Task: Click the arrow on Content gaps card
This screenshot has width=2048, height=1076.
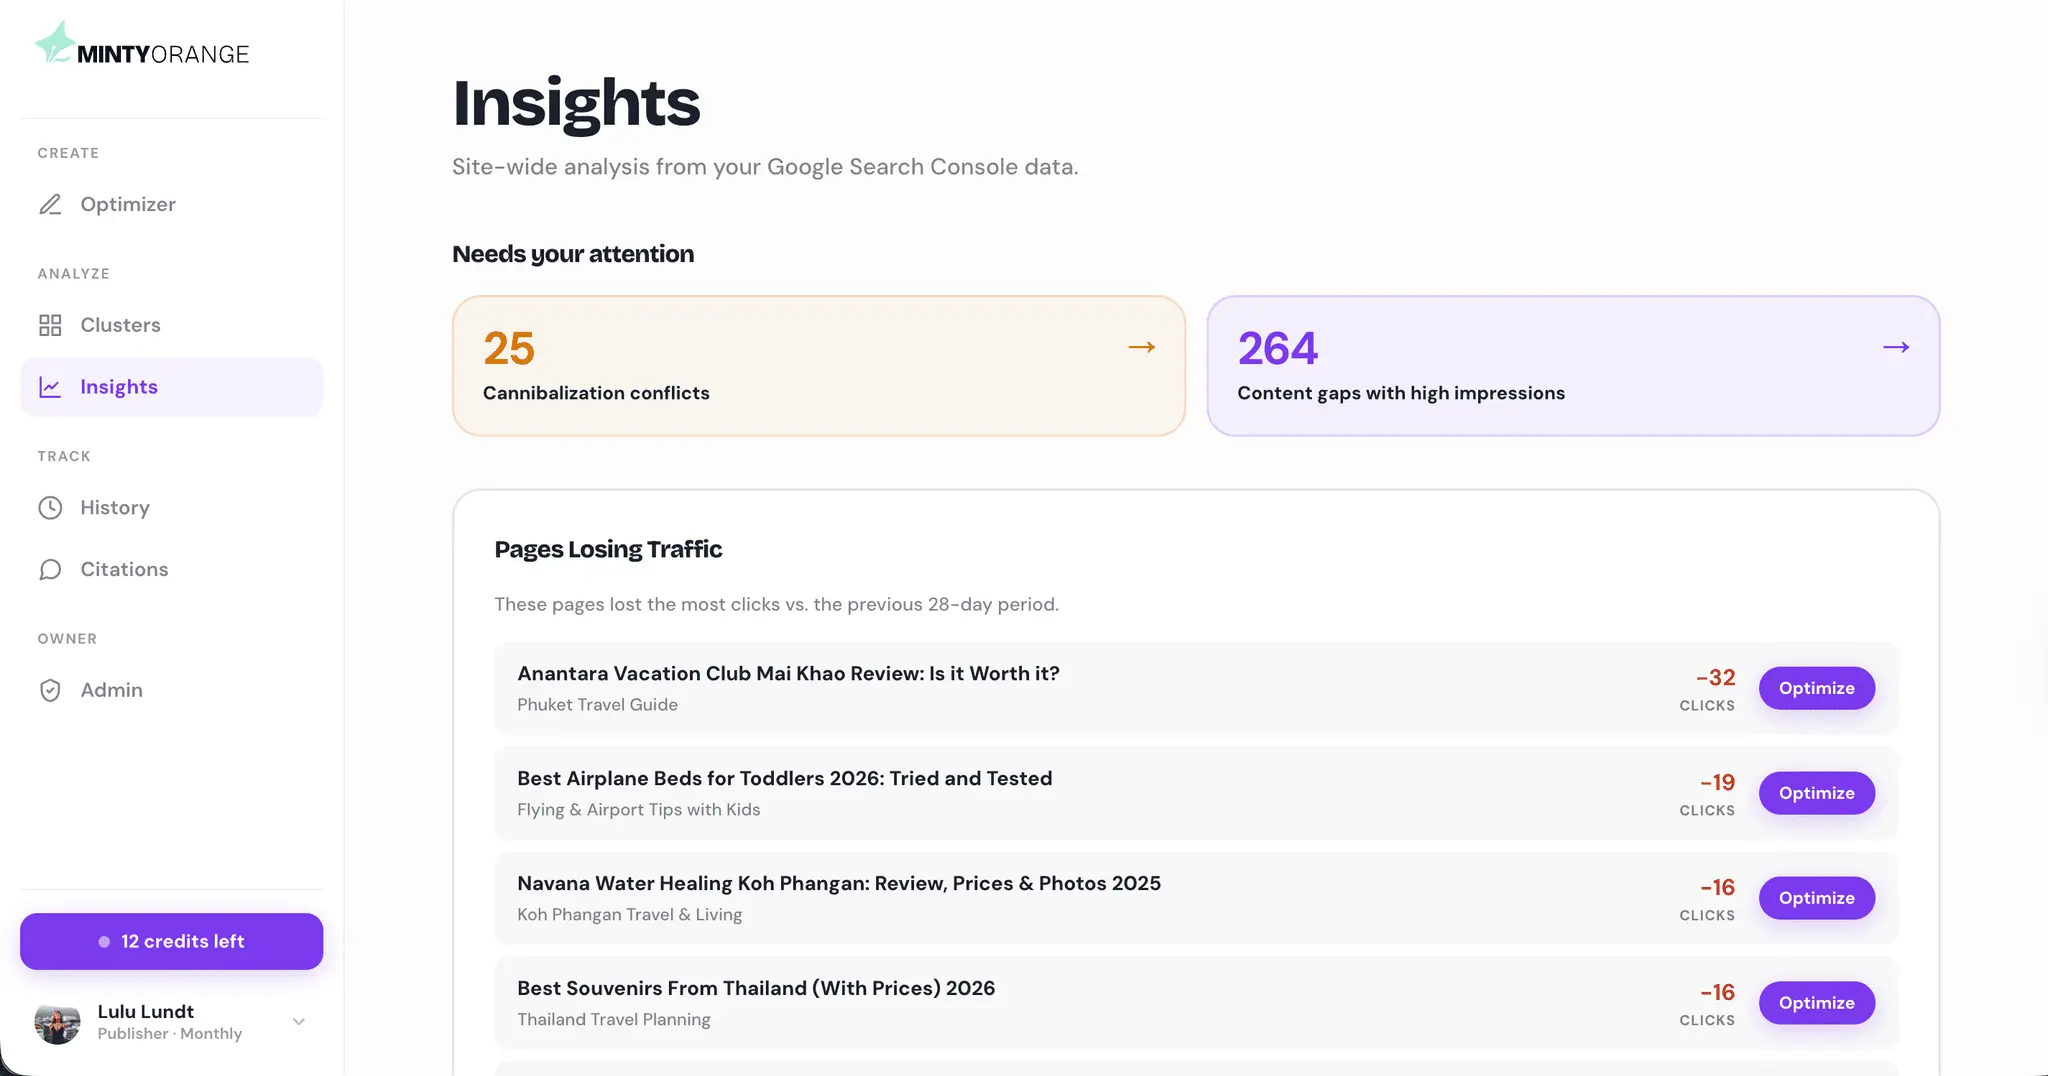Action: [1896, 347]
